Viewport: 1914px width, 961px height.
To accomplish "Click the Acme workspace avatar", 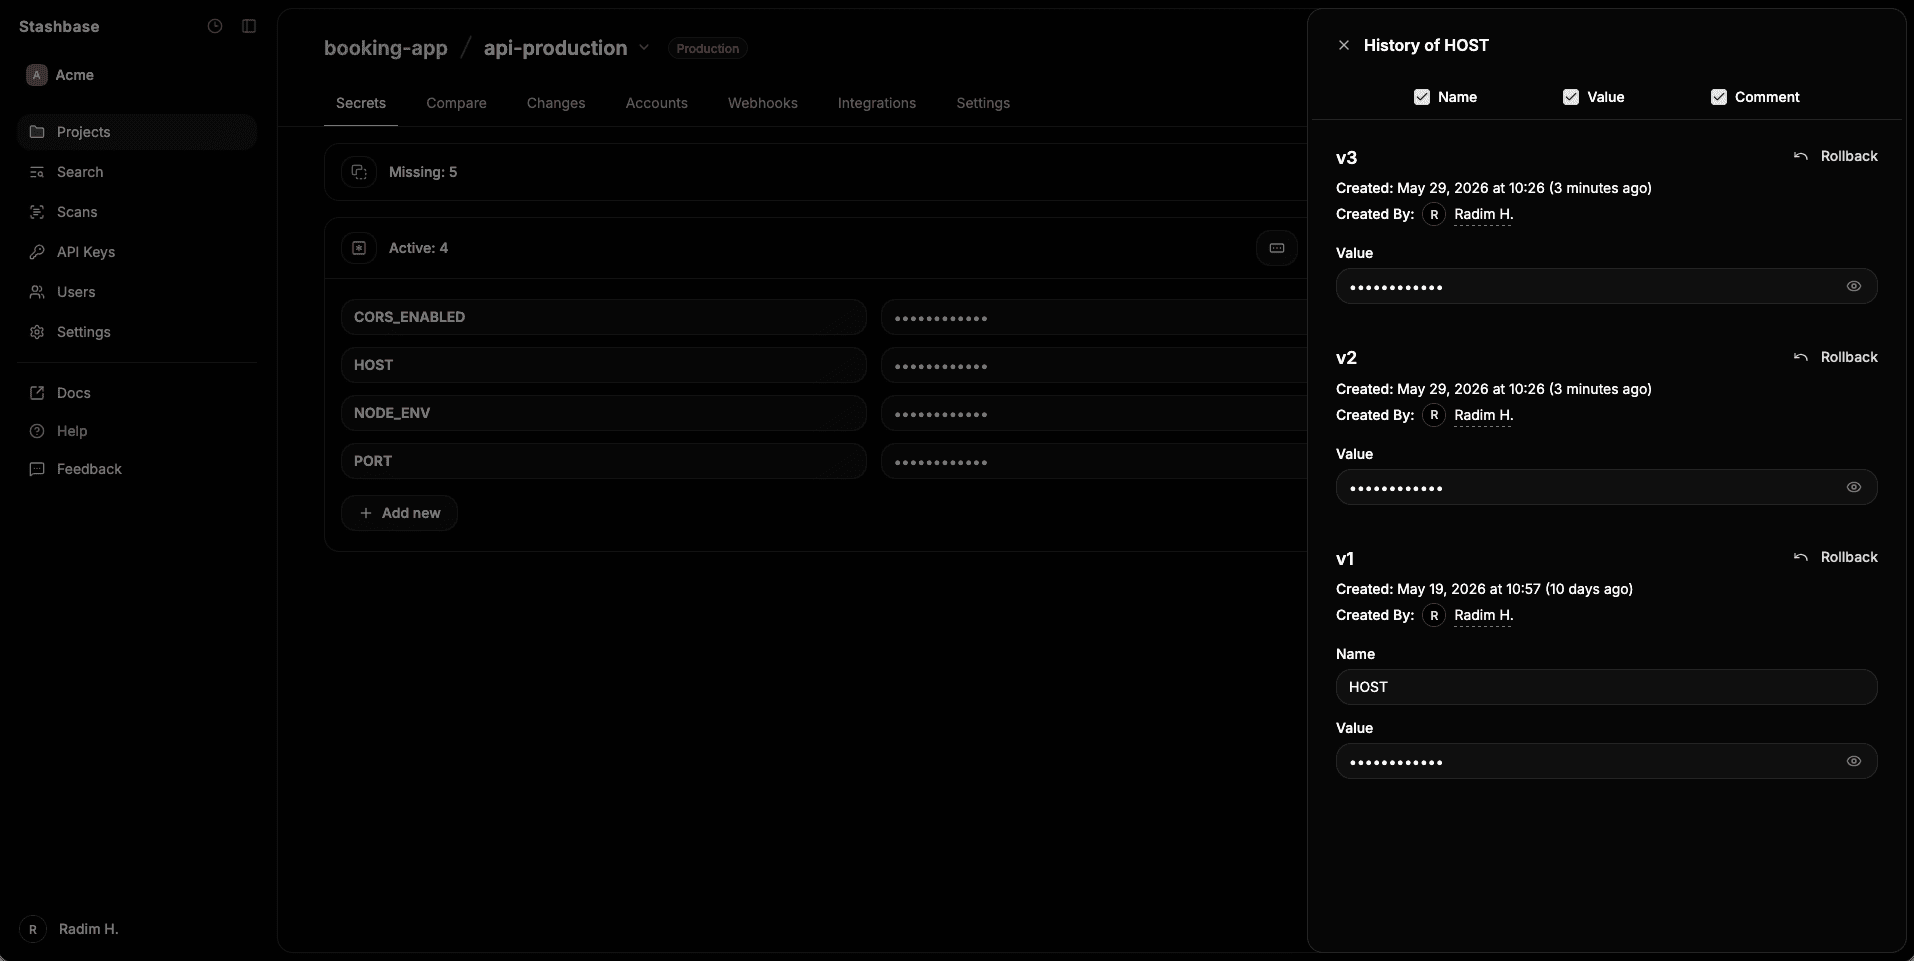I will (x=37, y=75).
